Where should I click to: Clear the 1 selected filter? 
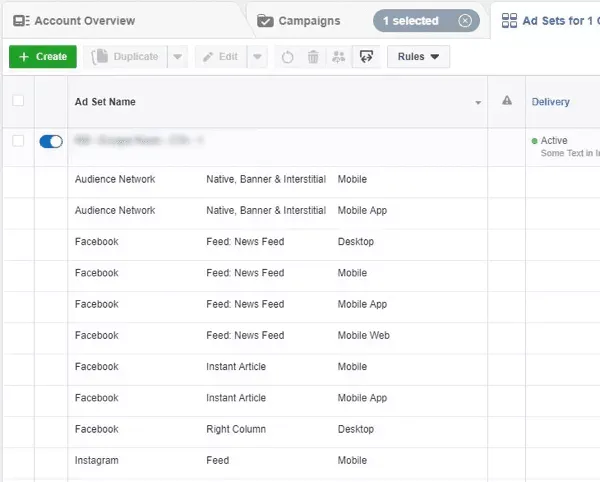[465, 21]
